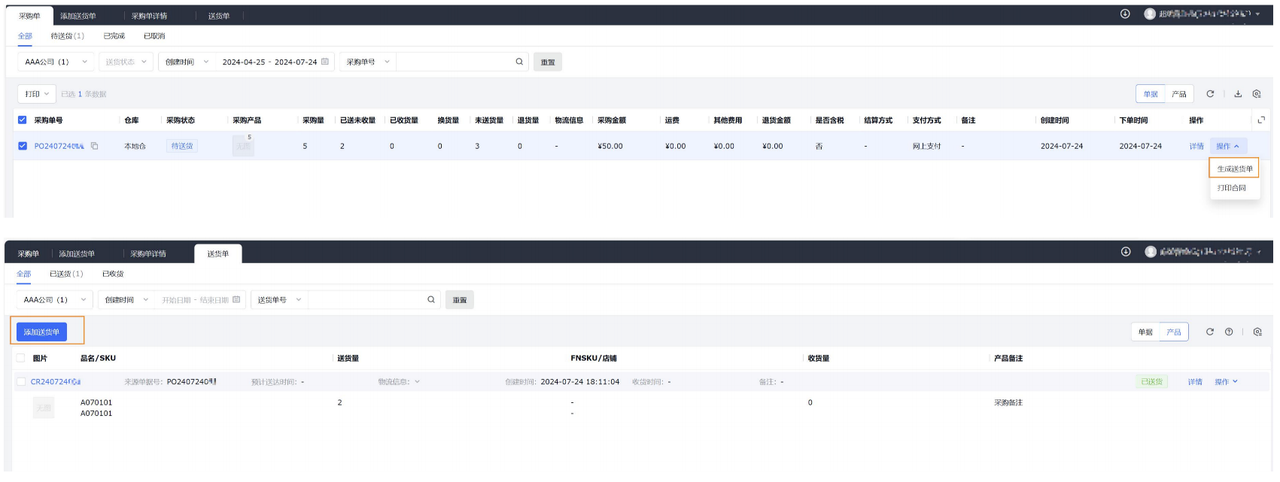Click the copy icon beside PO2407240 order number
Image resolution: width=1280 pixels, height=482 pixels.
point(95,146)
